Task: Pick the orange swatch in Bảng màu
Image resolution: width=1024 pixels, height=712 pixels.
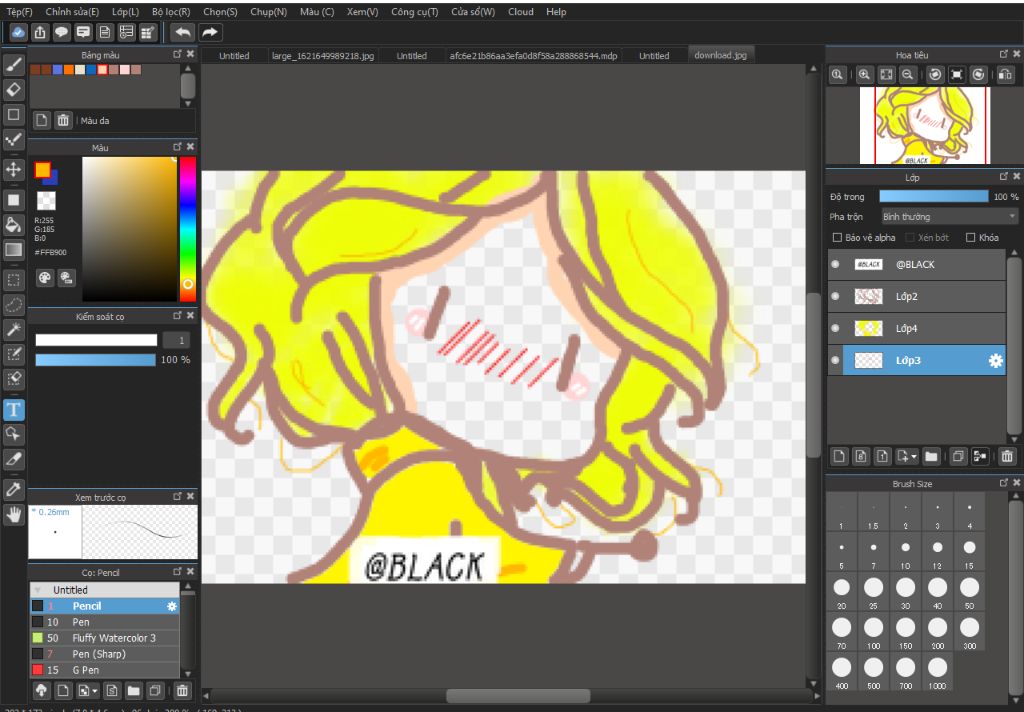Action: (69, 70)
